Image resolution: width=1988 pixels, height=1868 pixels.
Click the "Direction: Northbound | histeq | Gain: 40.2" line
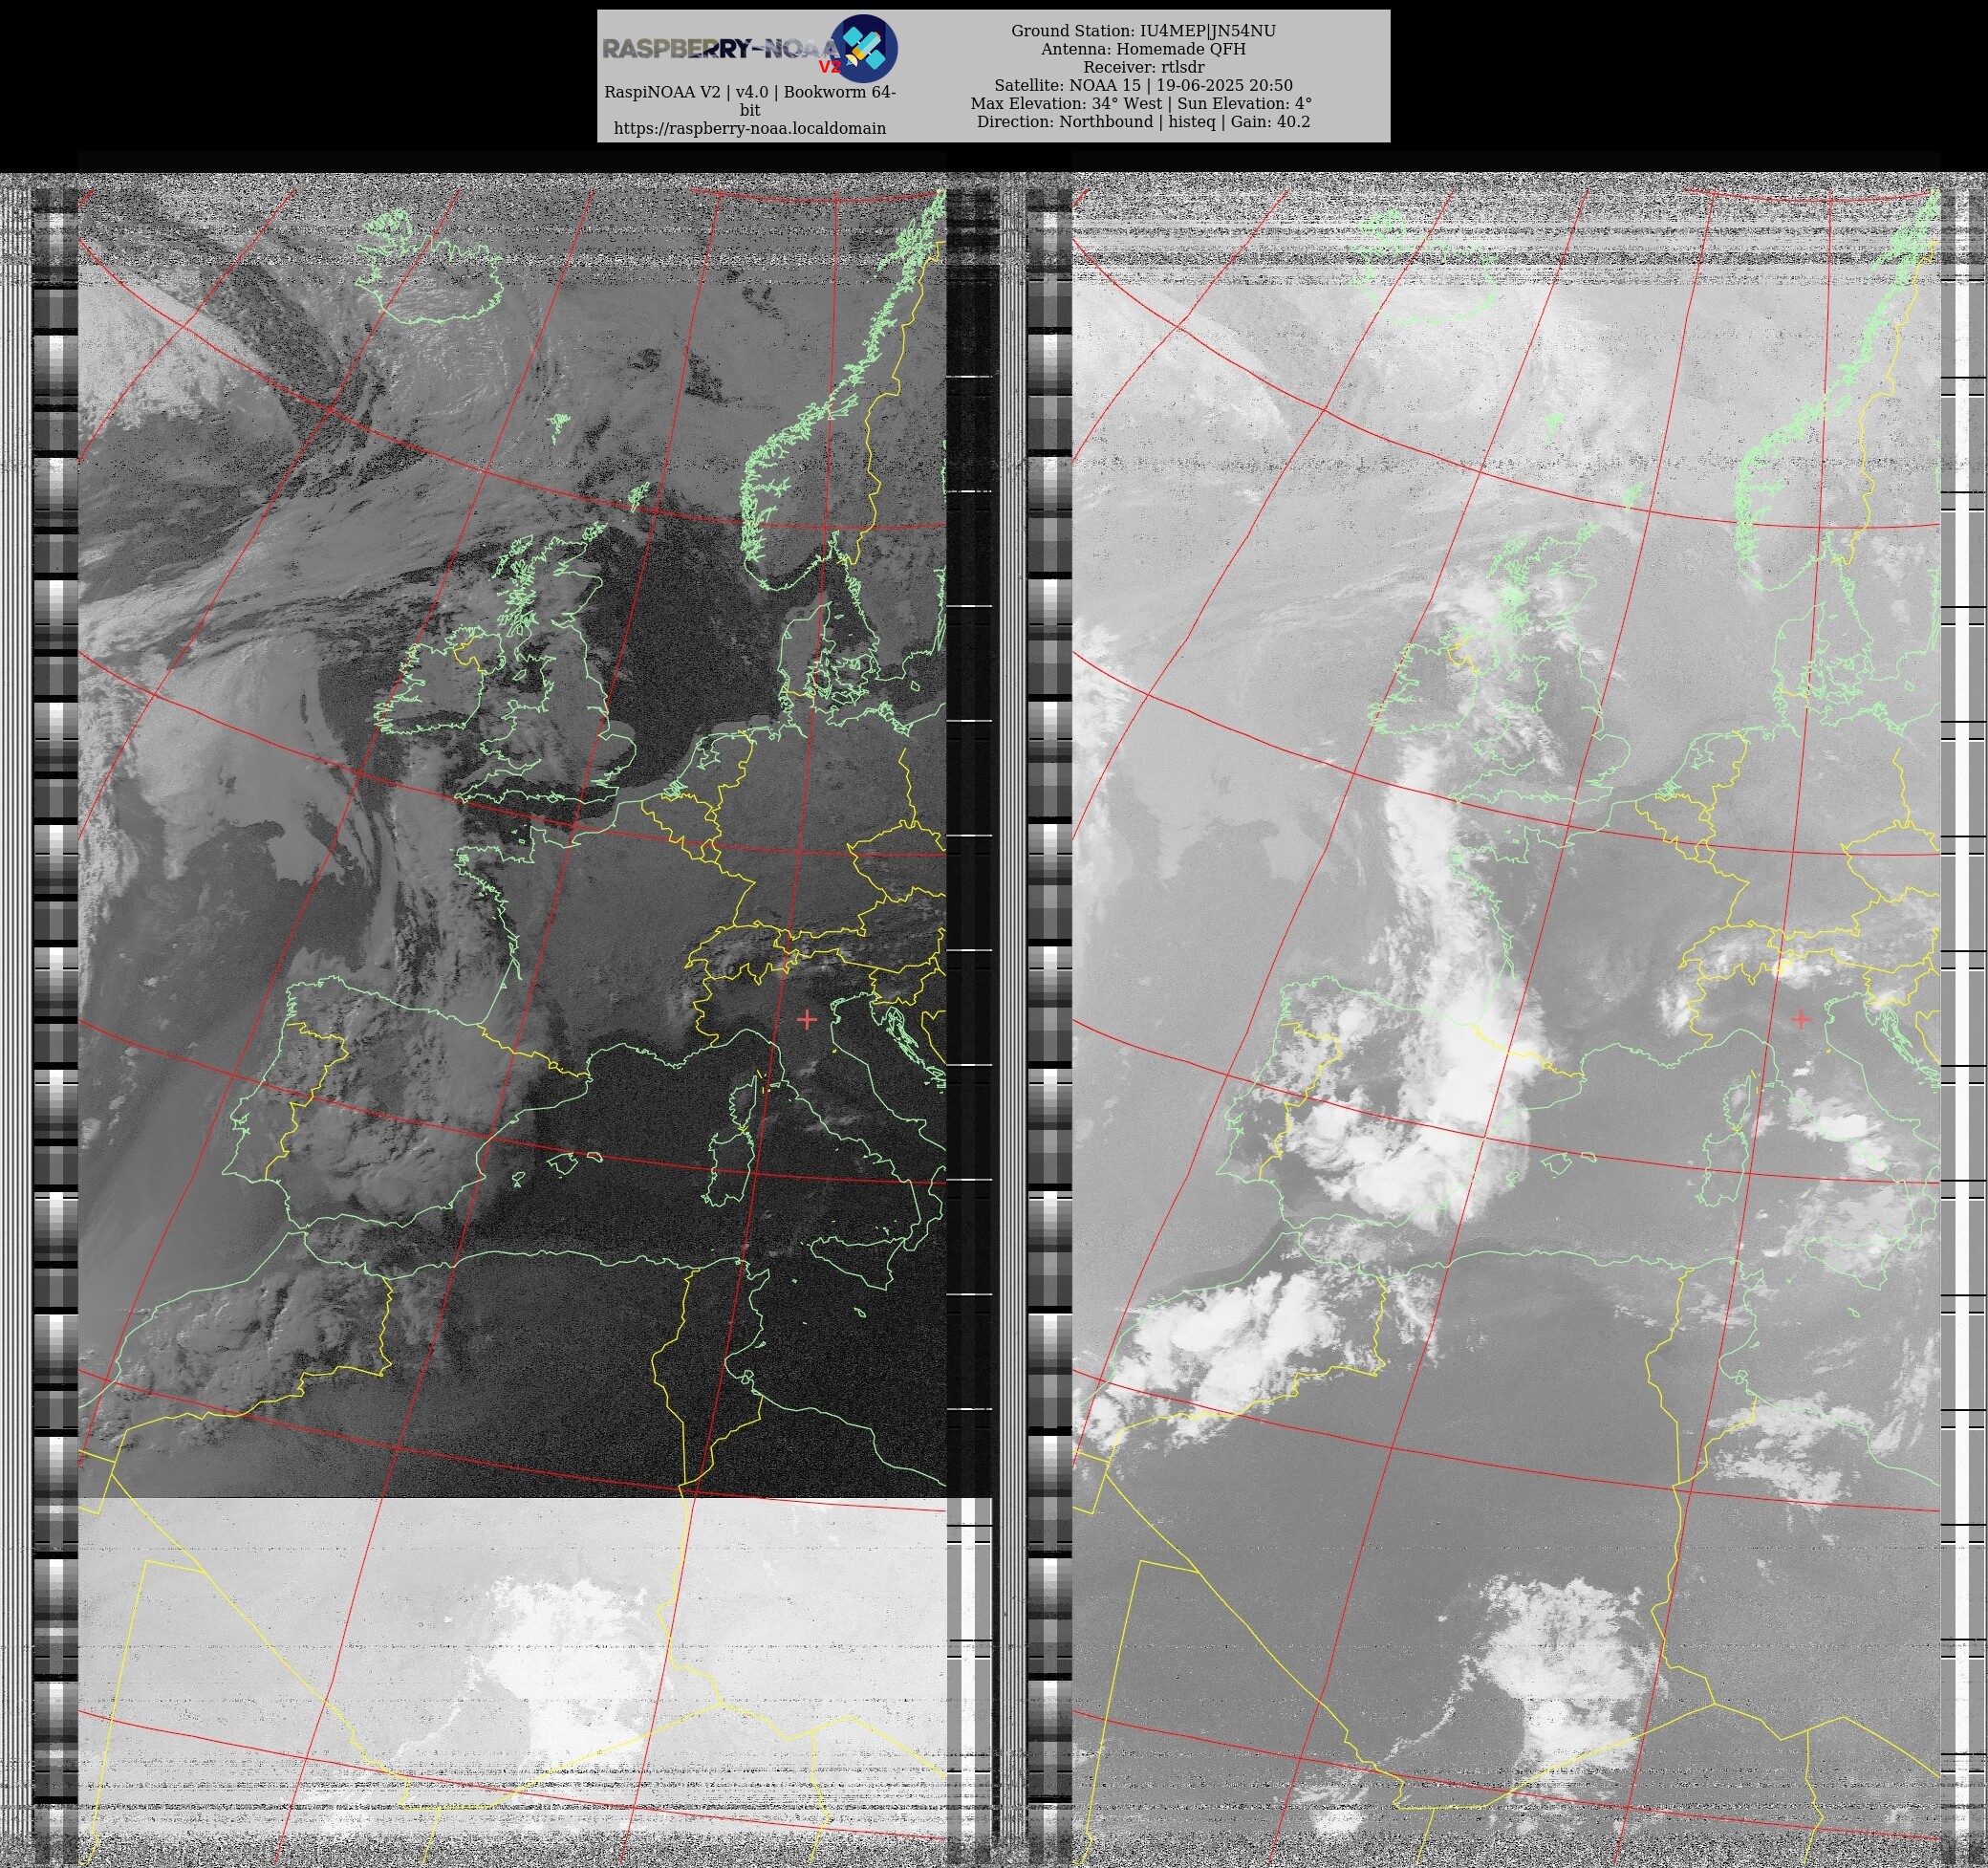[x=1143, y=121]
